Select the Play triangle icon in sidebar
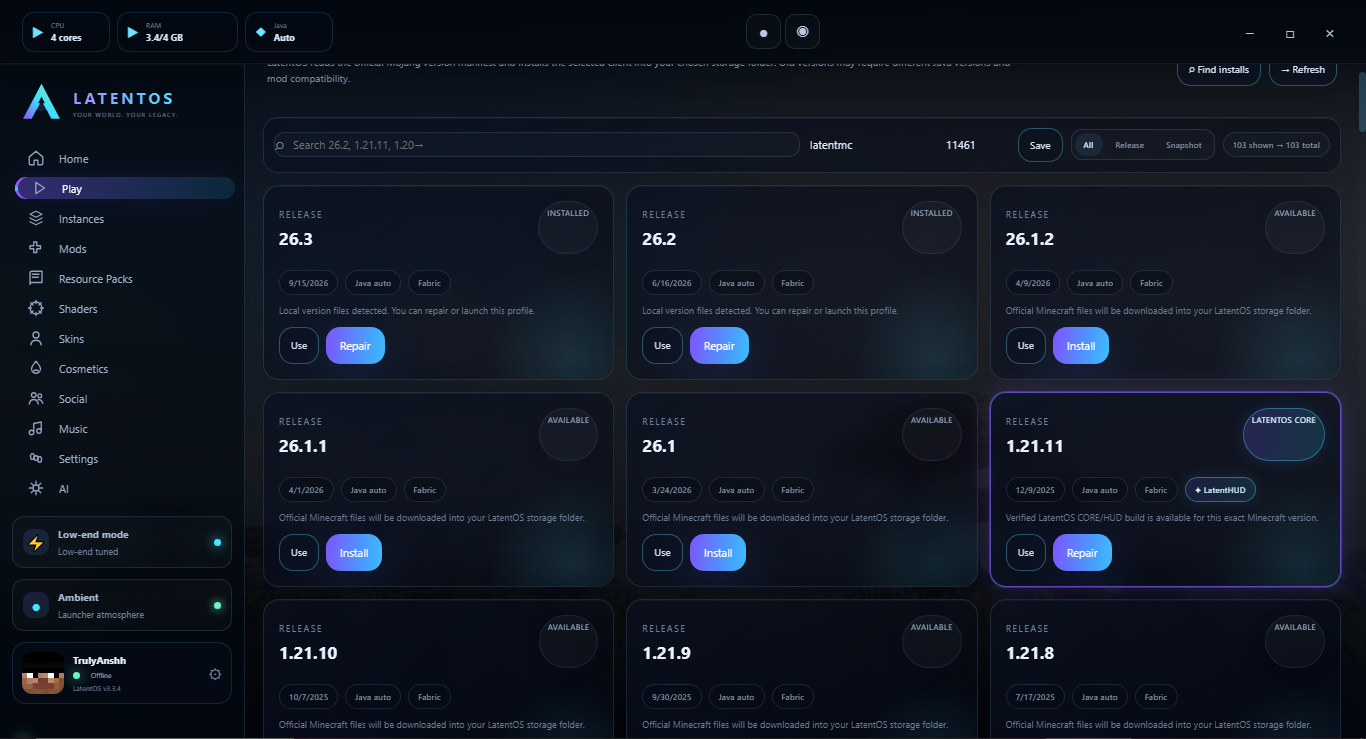This screenshot has height=739, width=1366. pos(39,188)
